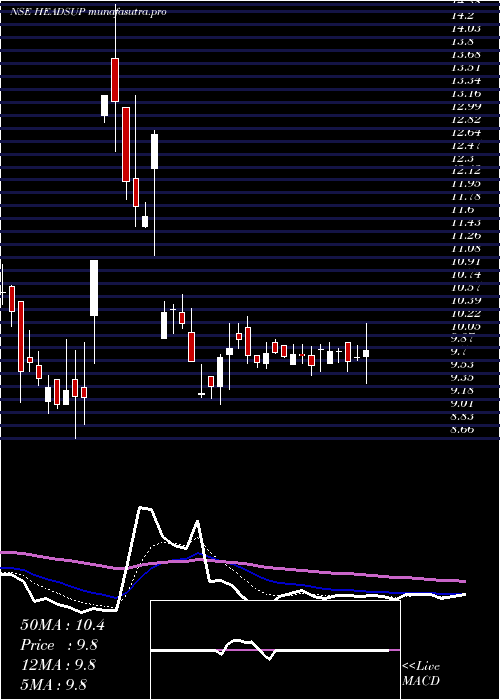Click the MACD inset chart thumbnail
This screenshot has width=500, height=700.
[x=275, y=650]
